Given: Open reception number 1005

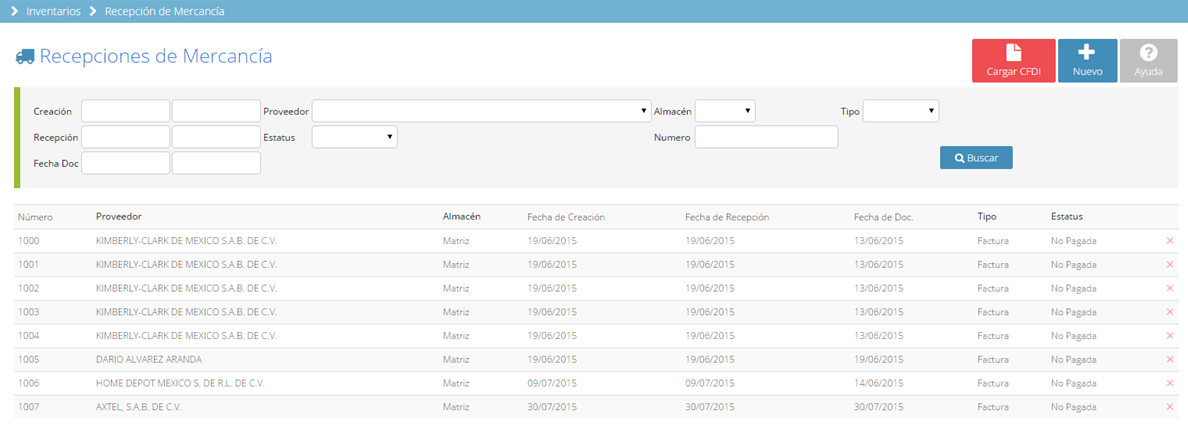Looking at the screenshot, I should (x=29, y=359).
